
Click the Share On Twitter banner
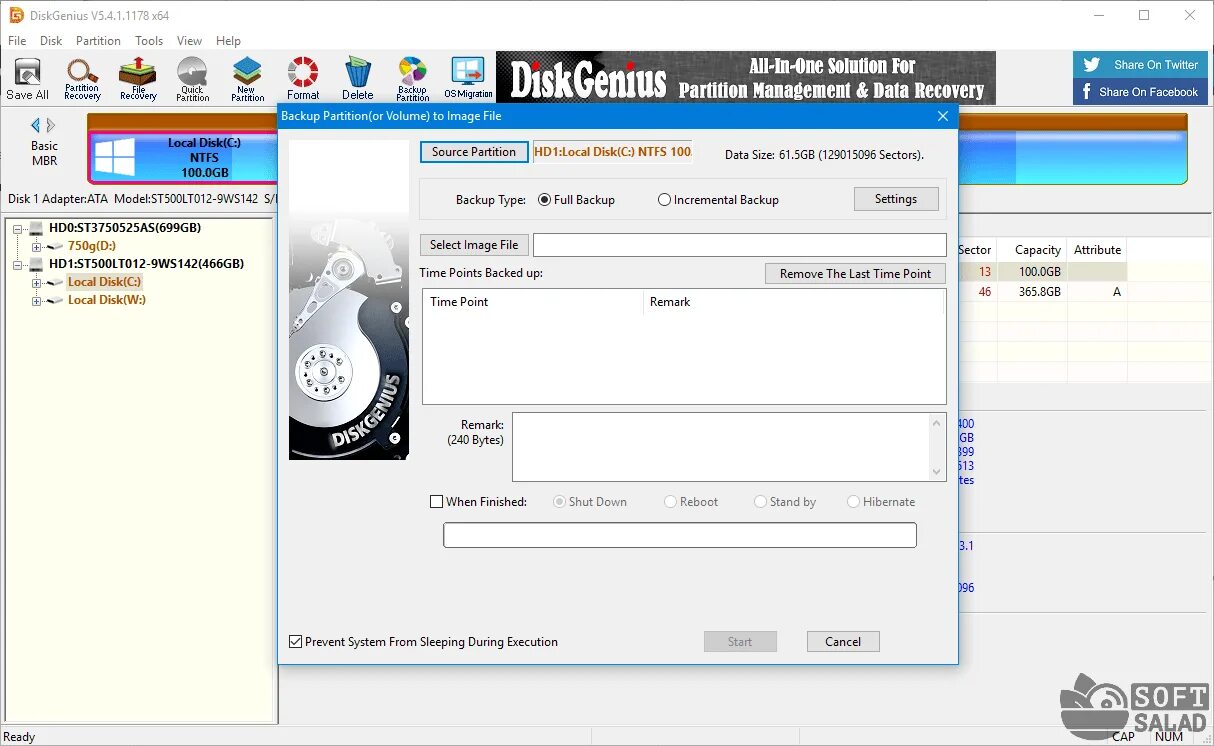(x=1141, y=64)
